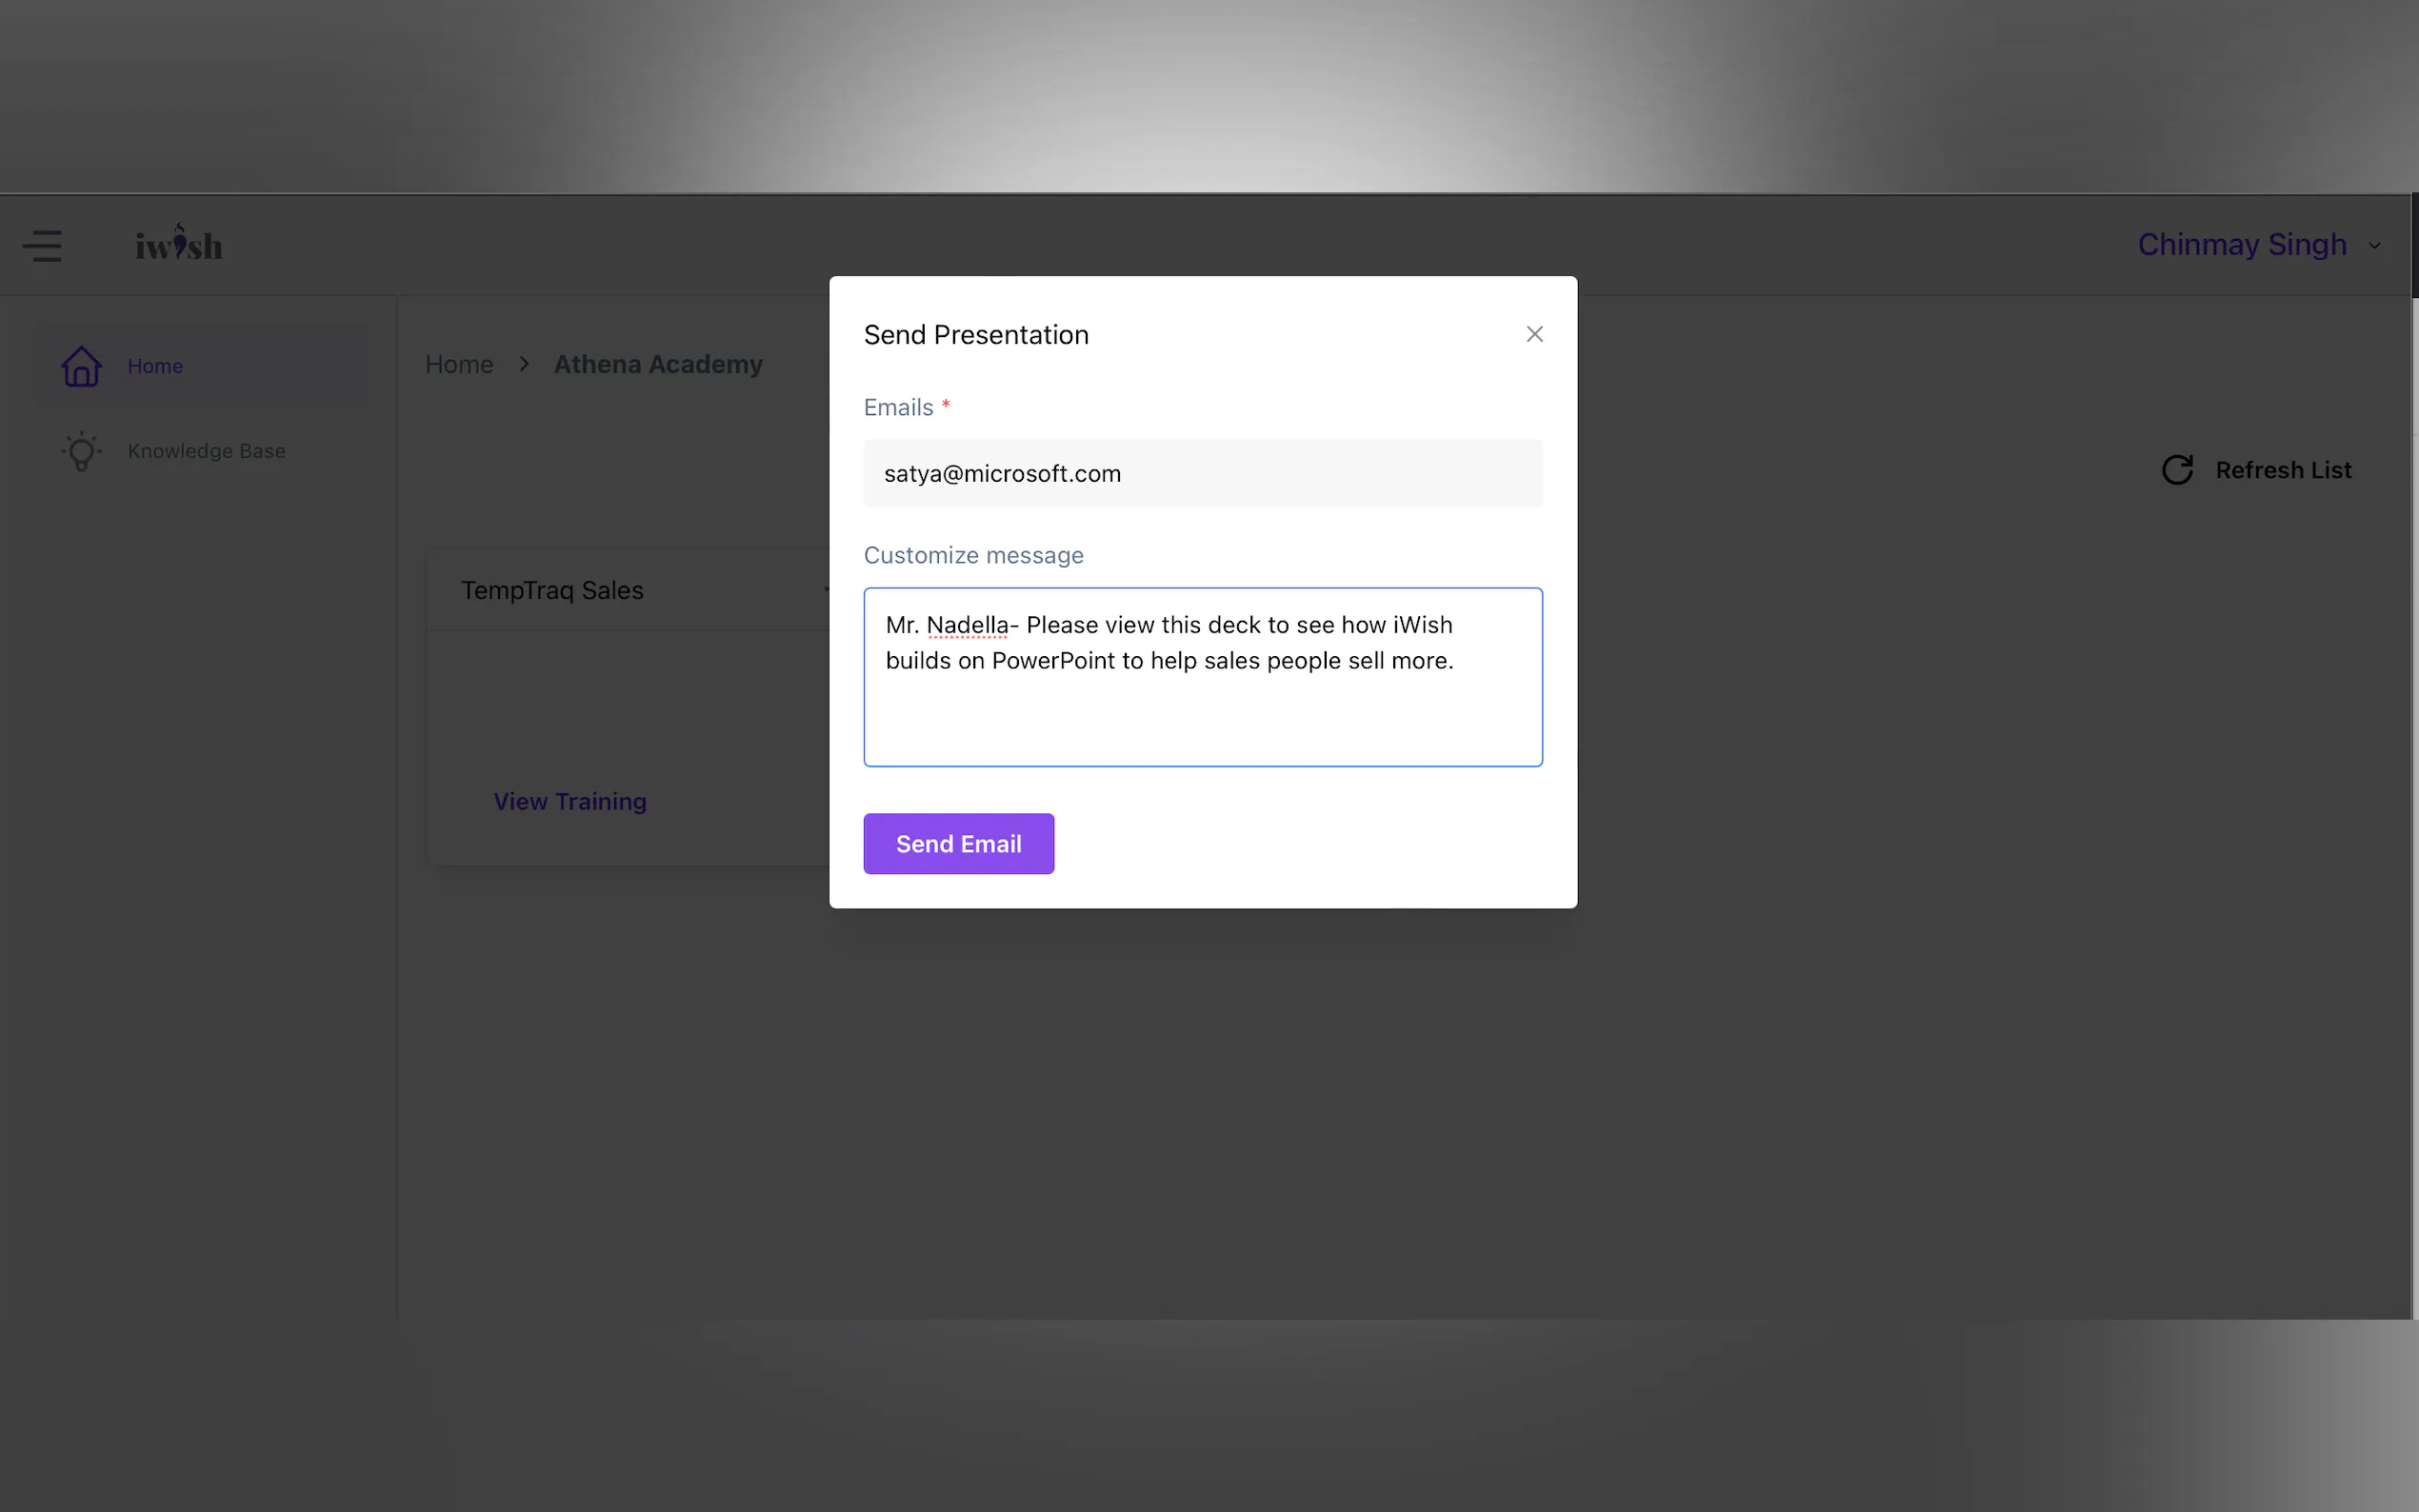Screen dimensions: 2419x1512
Task: Open Knowledge Base from the sidebar
Action: click(206, 451)
